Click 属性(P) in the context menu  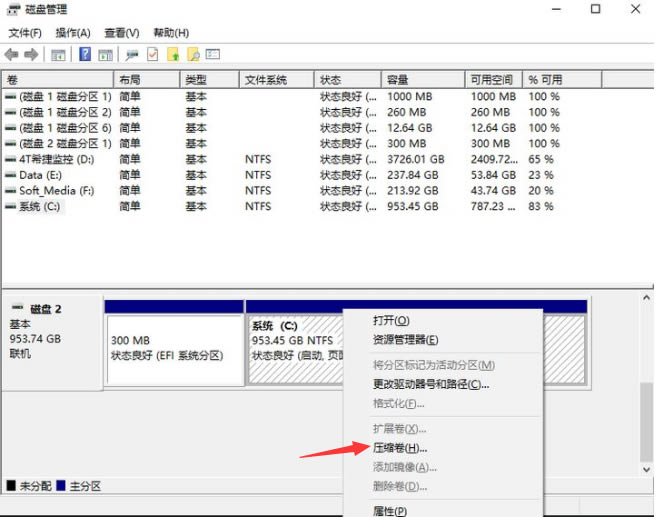tap(390, 510)
